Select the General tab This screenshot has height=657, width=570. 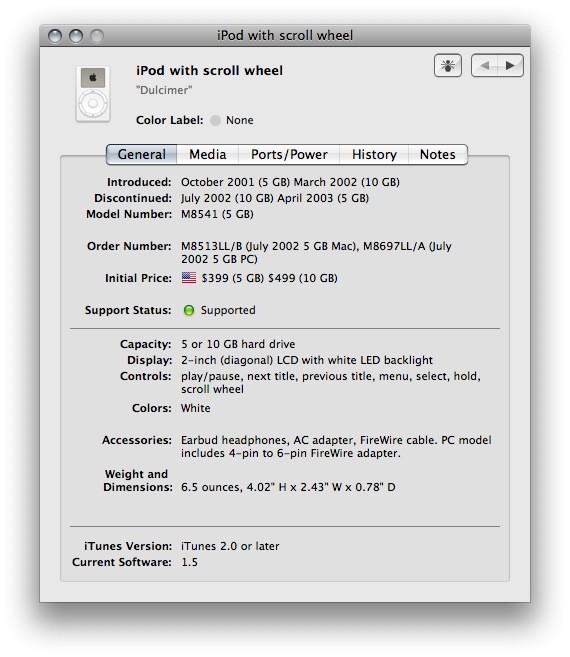142,155
